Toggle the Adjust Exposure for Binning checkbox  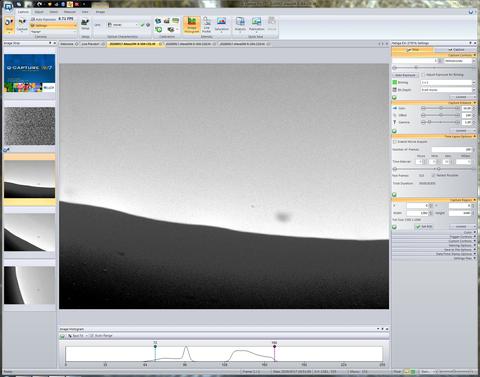click(423, 75)
